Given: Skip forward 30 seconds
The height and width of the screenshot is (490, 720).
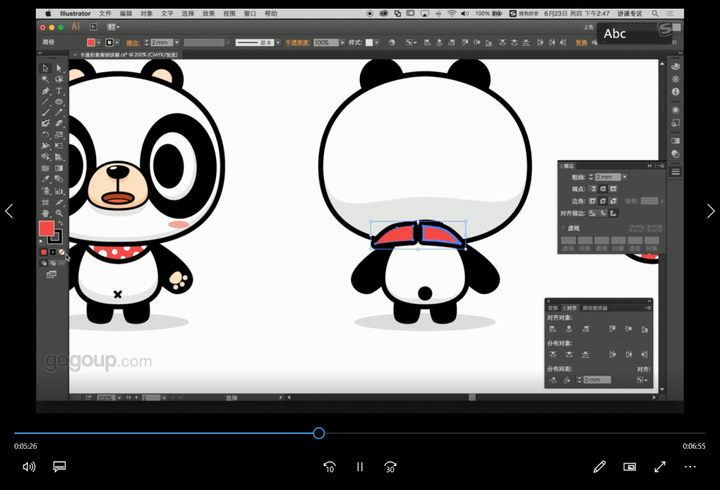Looking at the screenshot, I should tap(390, 467).
